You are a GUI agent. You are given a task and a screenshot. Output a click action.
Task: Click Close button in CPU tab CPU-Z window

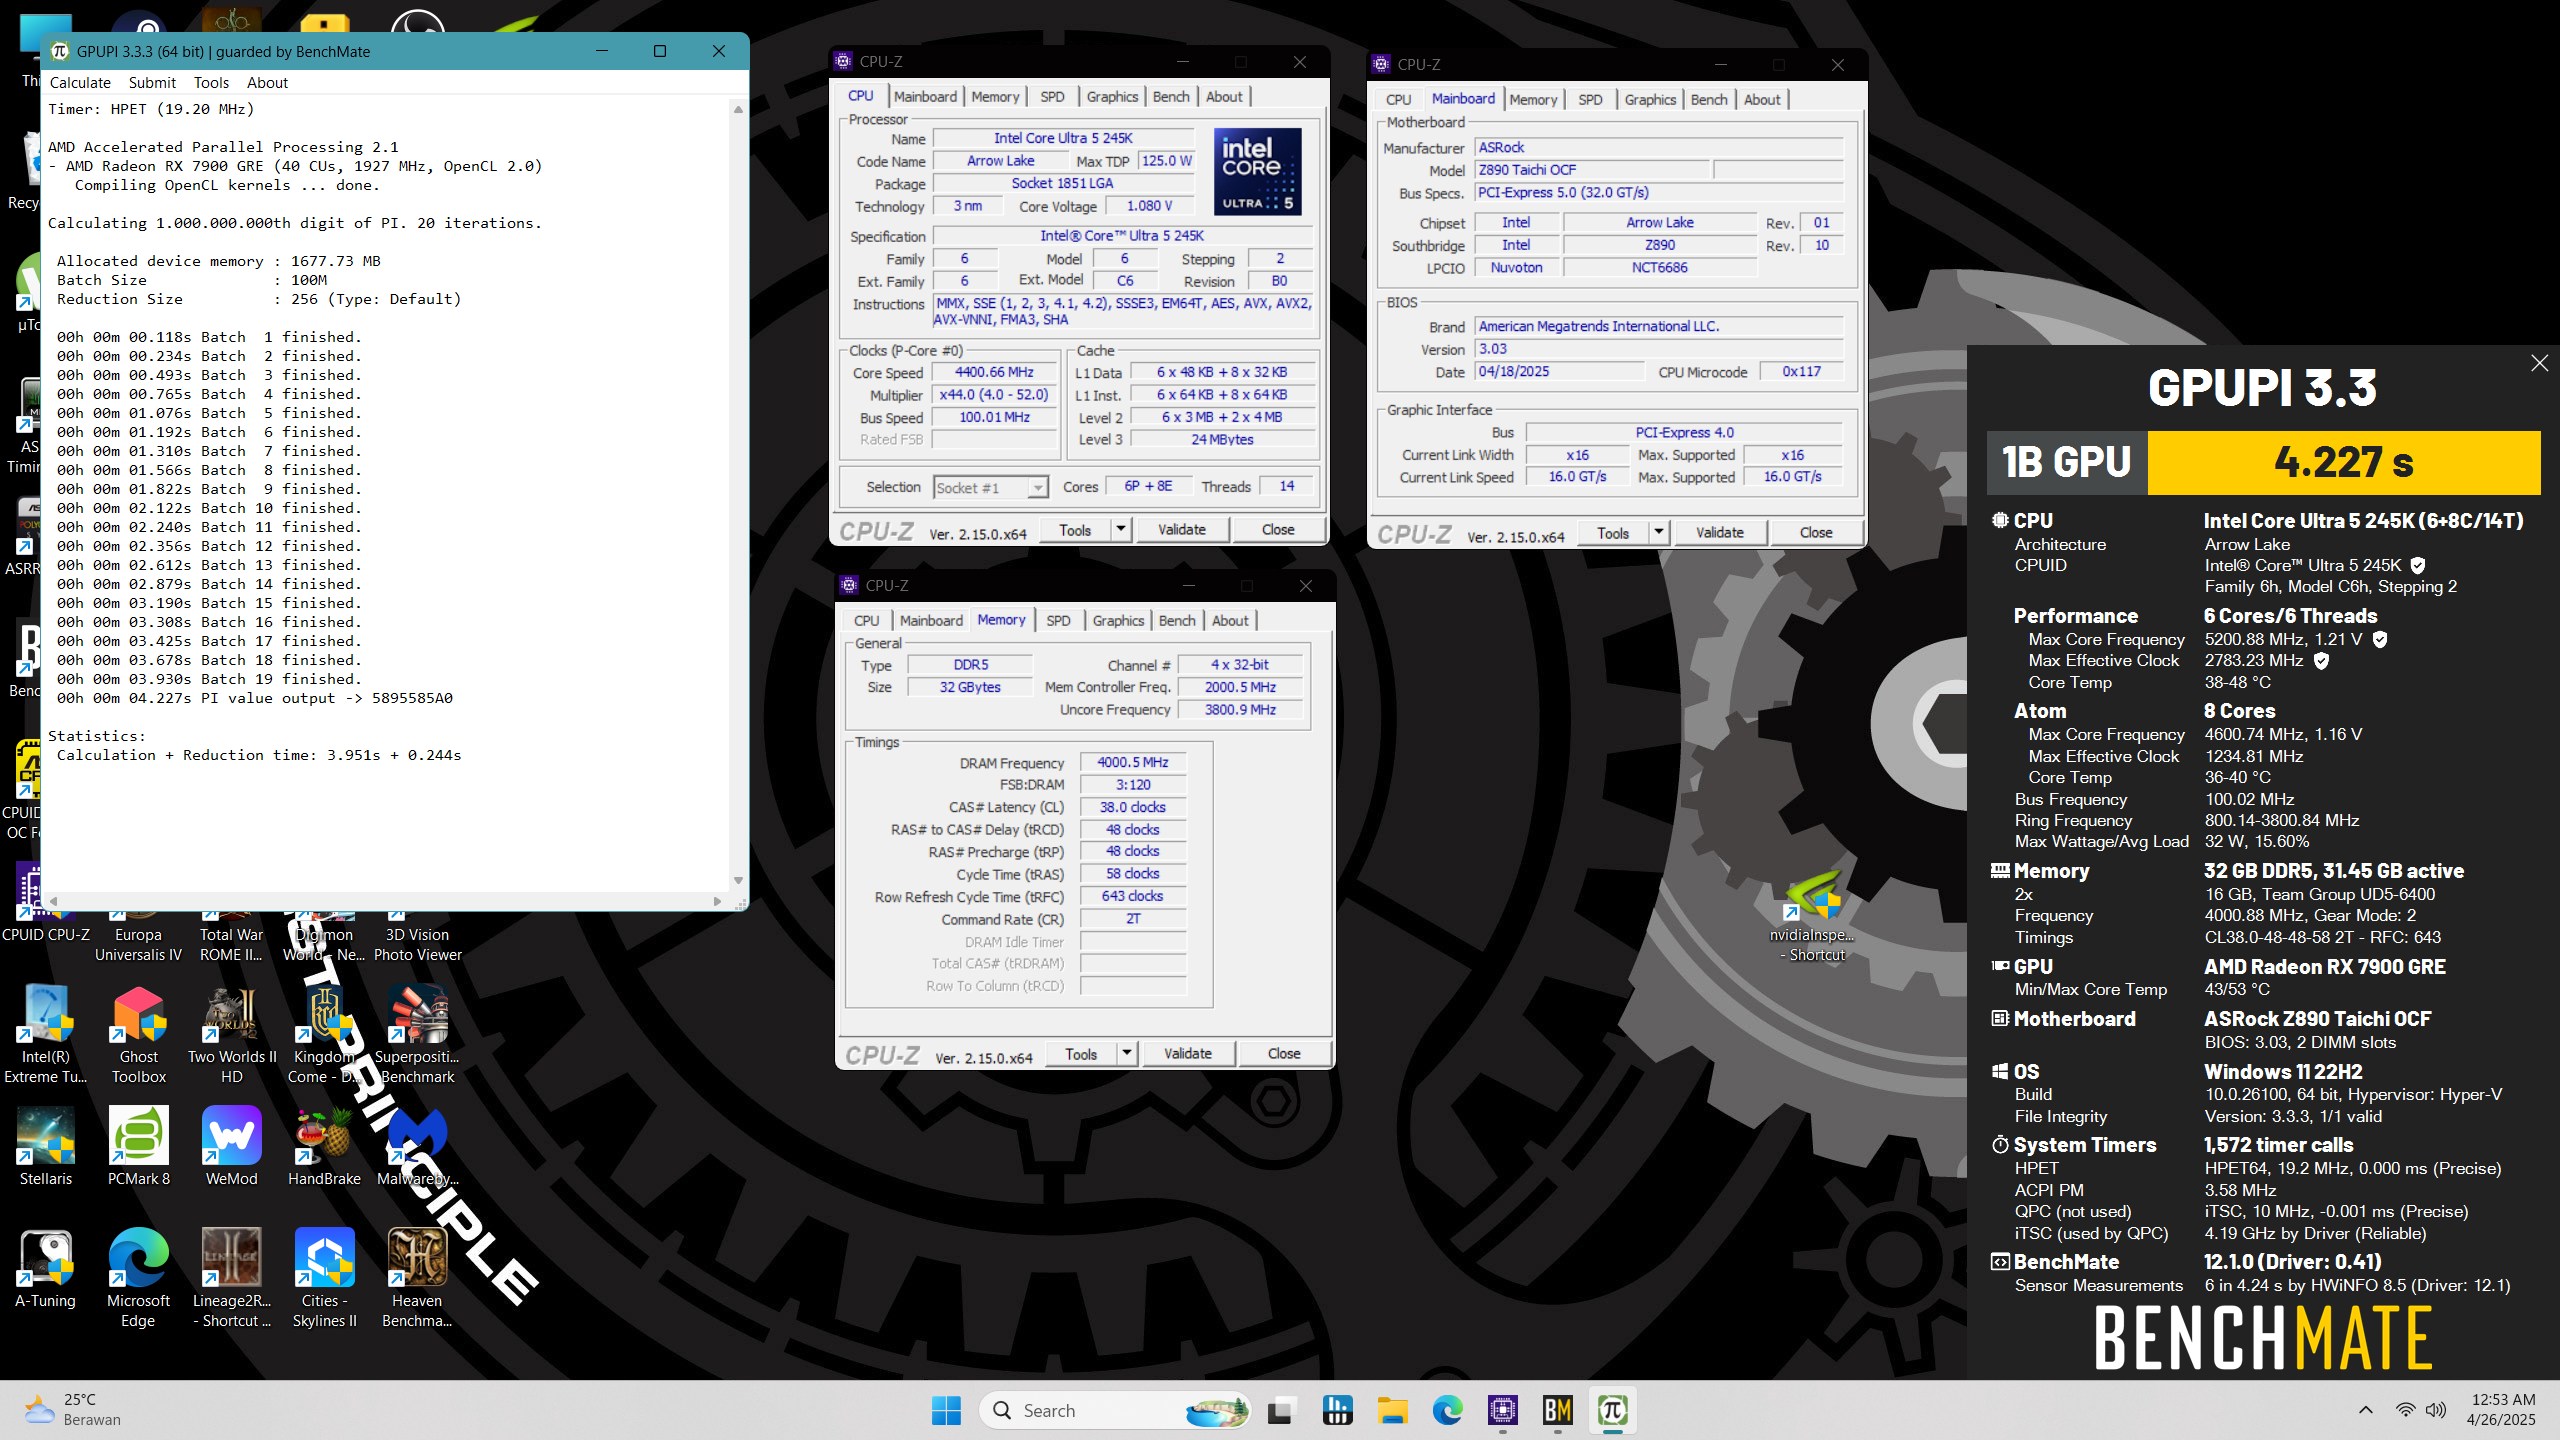pyautogui.click(x=1278, y=530)
